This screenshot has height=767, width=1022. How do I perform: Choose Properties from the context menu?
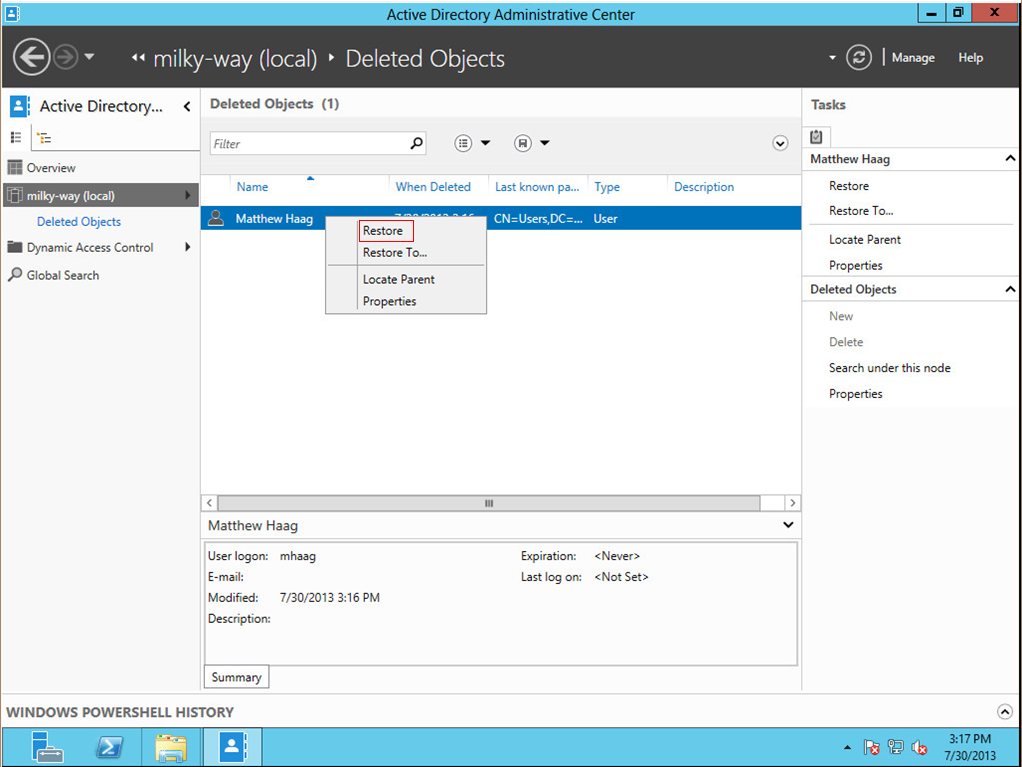coord(390,302)
